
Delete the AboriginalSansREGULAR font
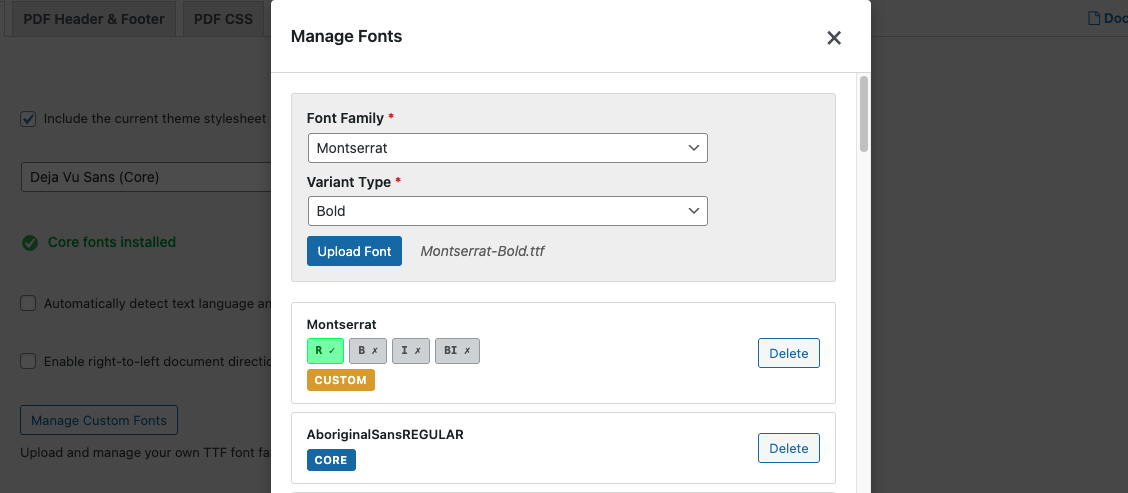point(788,448)
